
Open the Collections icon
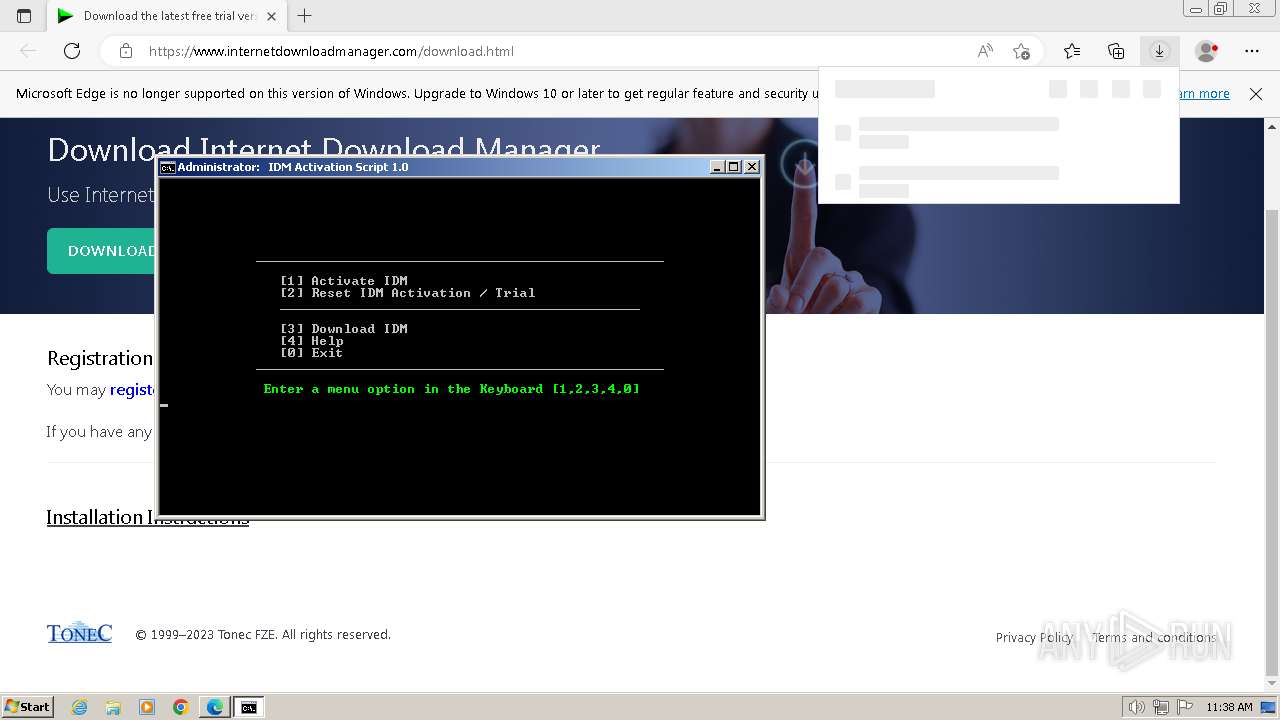click(1116, 51)
